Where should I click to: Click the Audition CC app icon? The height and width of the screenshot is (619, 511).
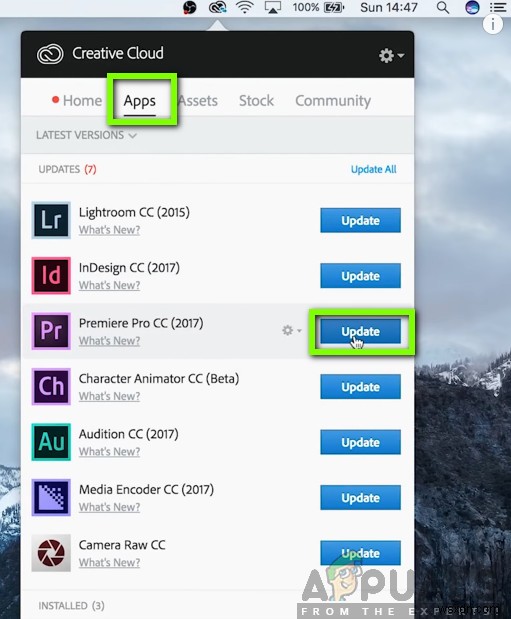click(x=51, y=442)
